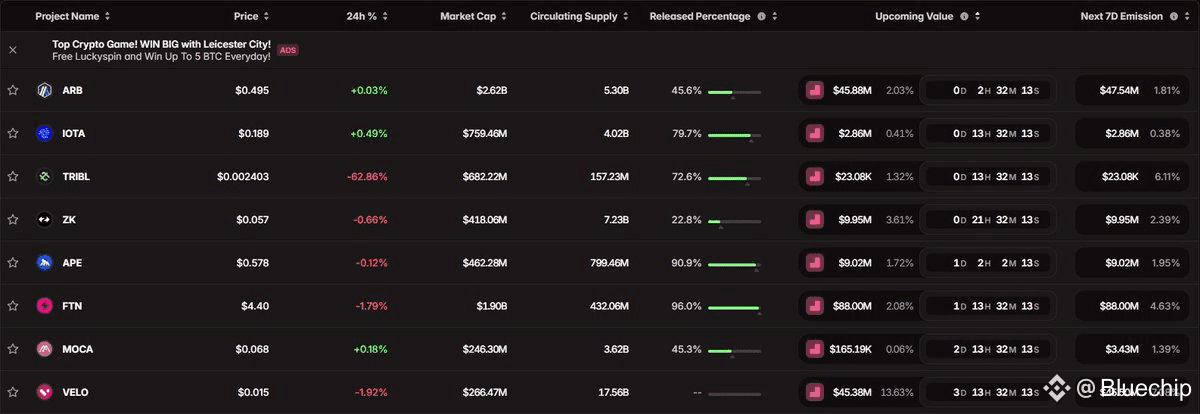Select VELO upcoming value $45.38M
The image size is (1200, 414).
(852, 392)
